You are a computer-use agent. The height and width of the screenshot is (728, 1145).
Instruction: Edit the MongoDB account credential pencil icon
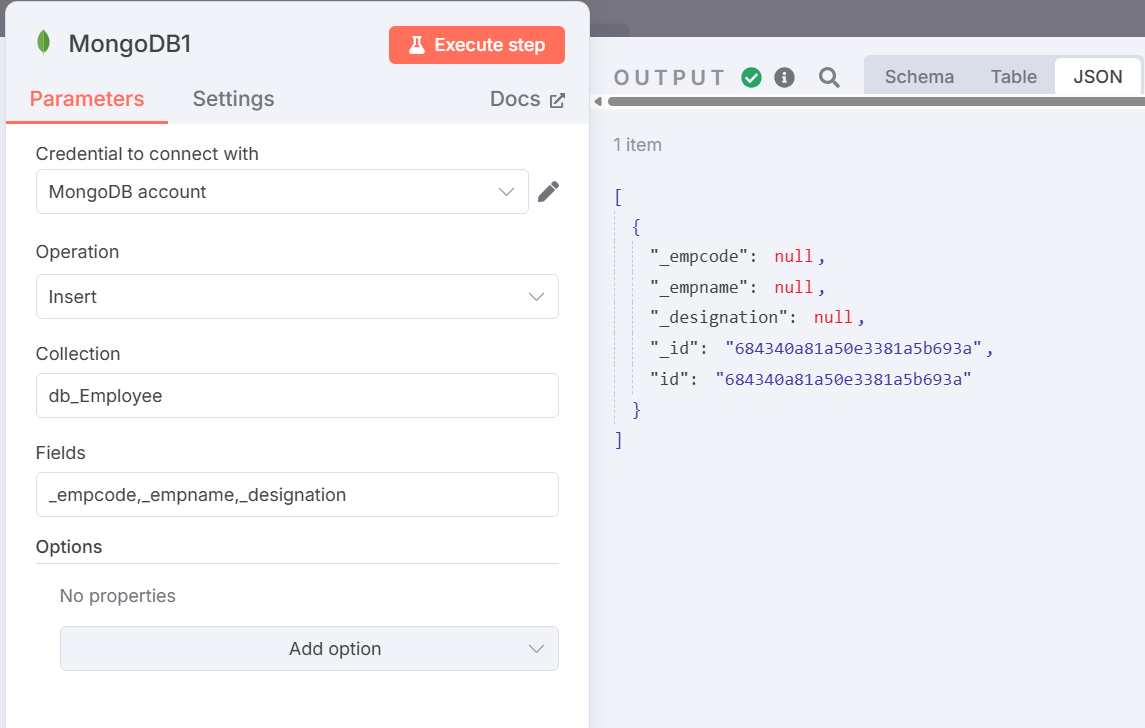click(x=548, y=191)
